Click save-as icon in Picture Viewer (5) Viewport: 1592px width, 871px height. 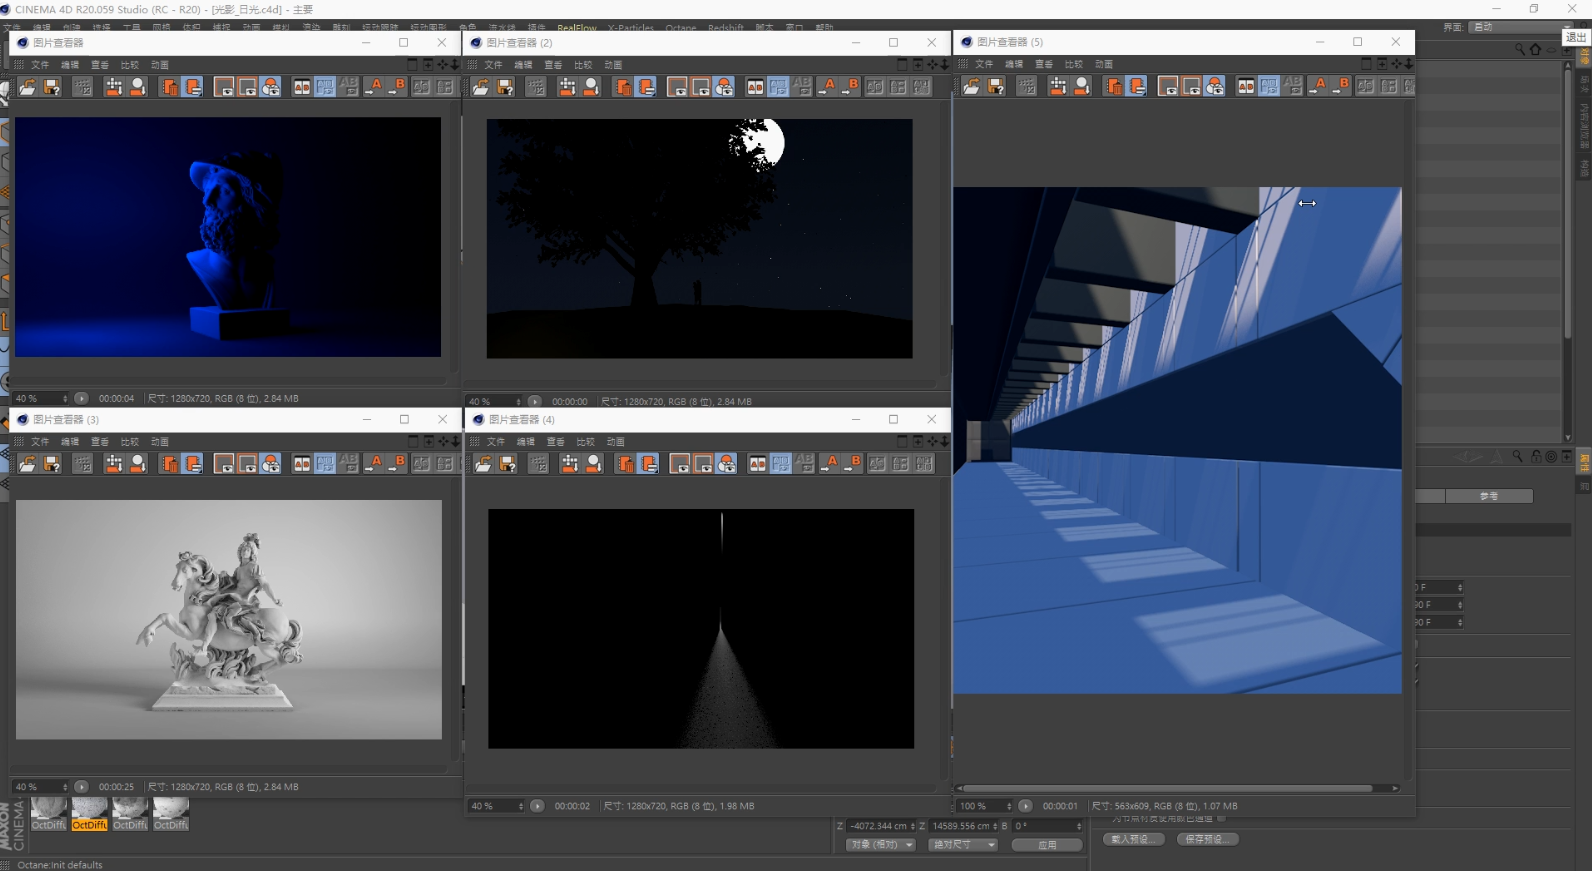pyautogui.click(x=995, y=87)
